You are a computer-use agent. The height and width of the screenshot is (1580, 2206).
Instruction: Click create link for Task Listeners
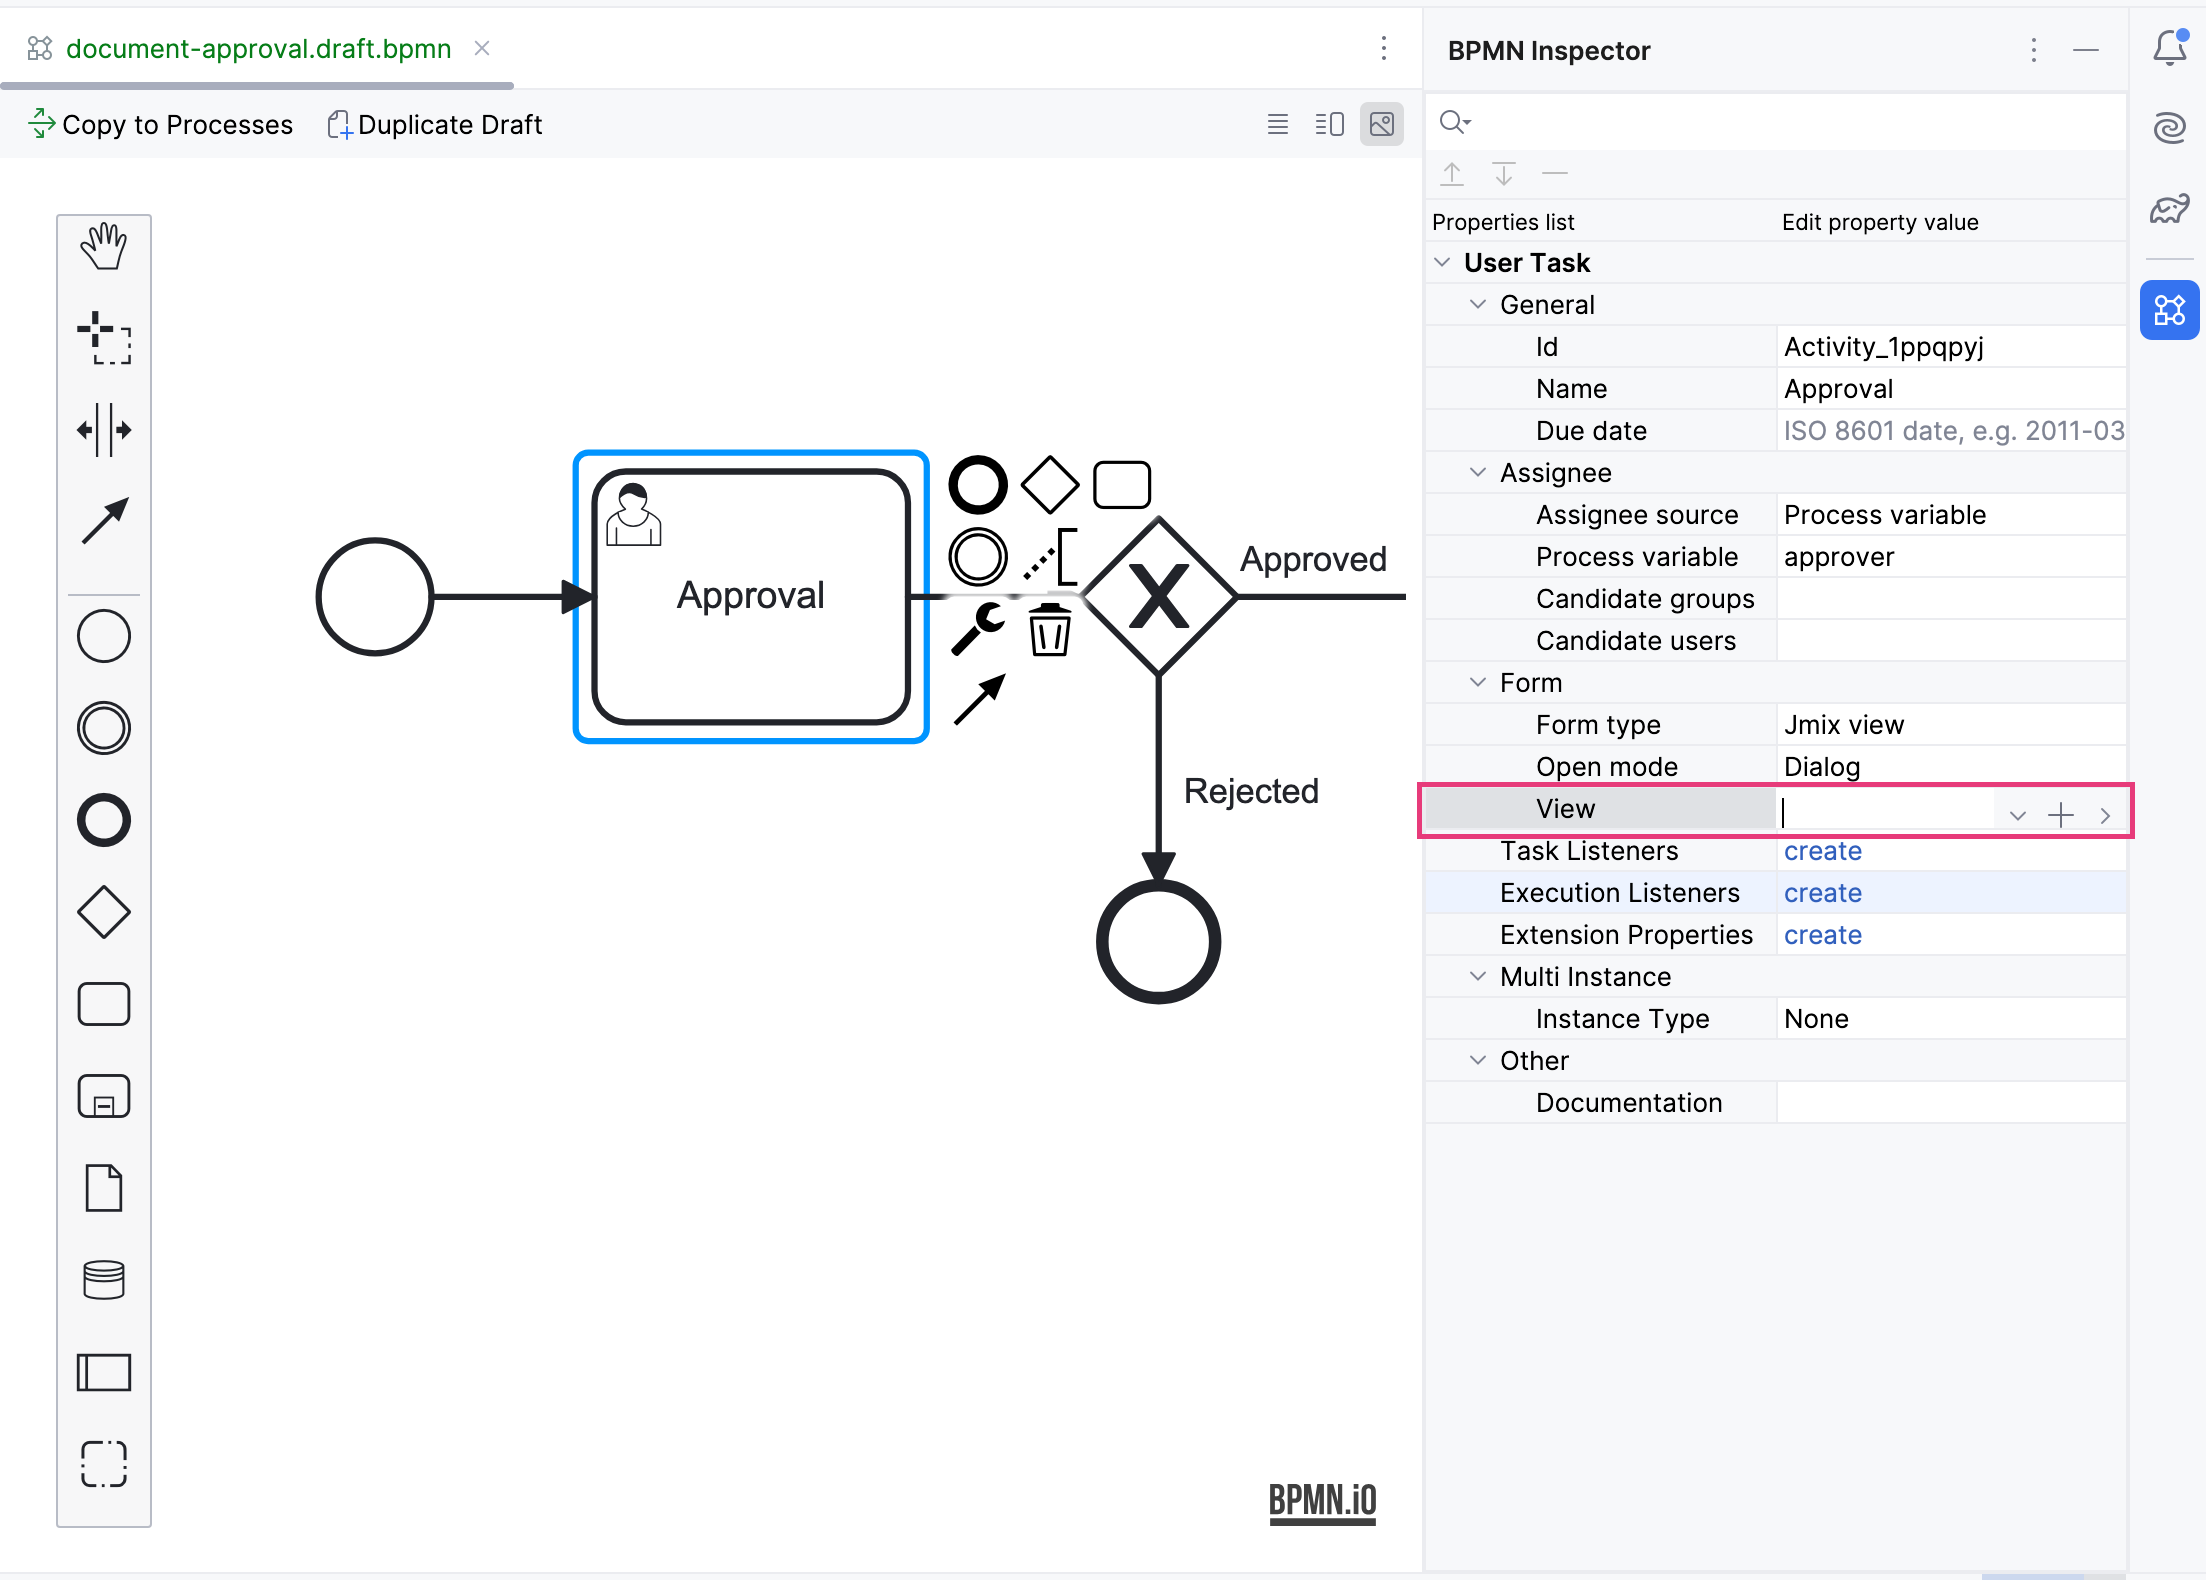pos(1821,850)
